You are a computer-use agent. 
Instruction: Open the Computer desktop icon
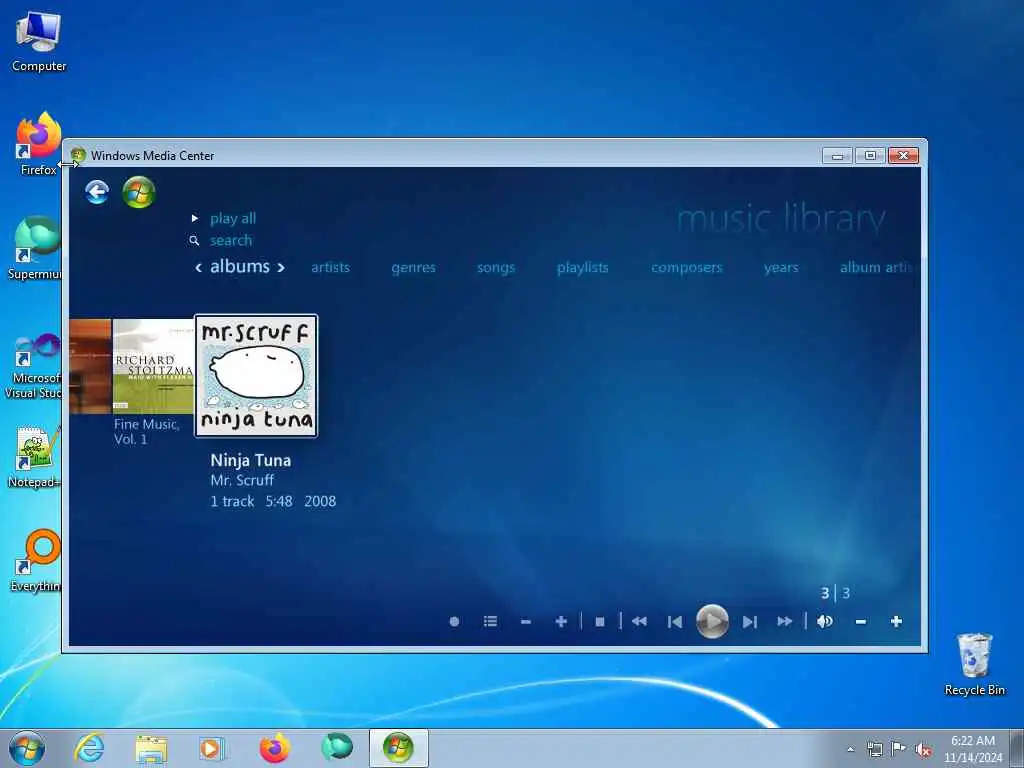39,41
